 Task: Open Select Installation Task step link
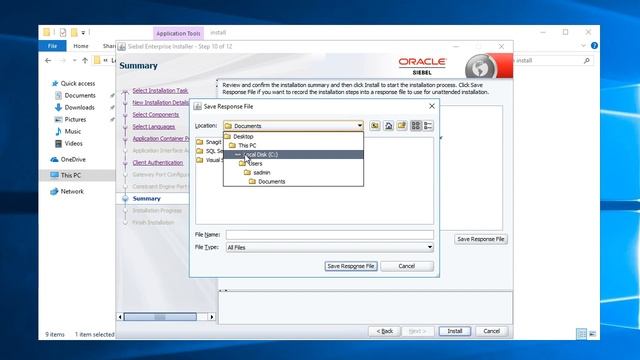pyautogui.click(x=160, y=91)
